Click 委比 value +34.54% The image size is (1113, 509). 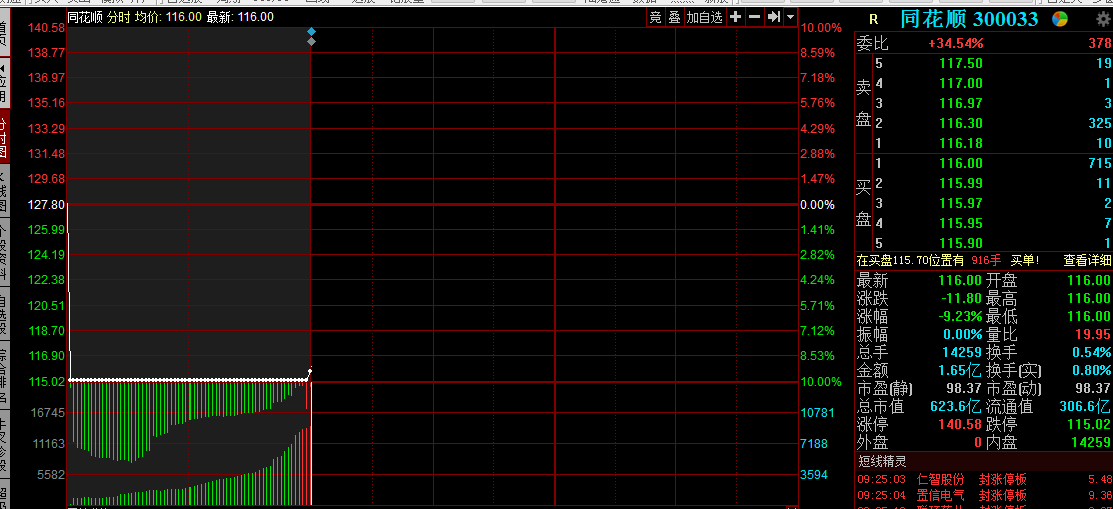955,44
